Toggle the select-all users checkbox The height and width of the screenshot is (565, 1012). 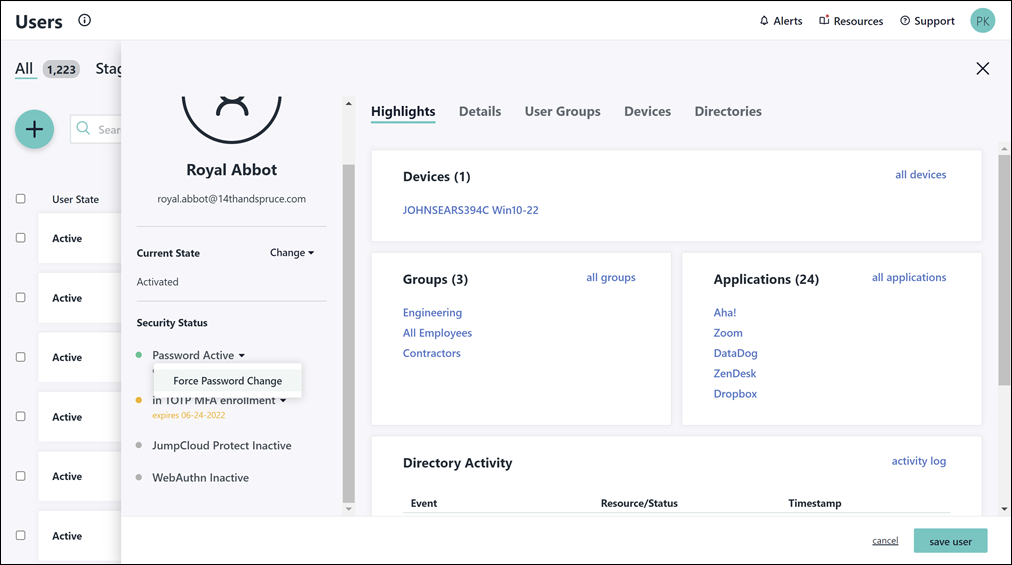click(x=21, y=199)
